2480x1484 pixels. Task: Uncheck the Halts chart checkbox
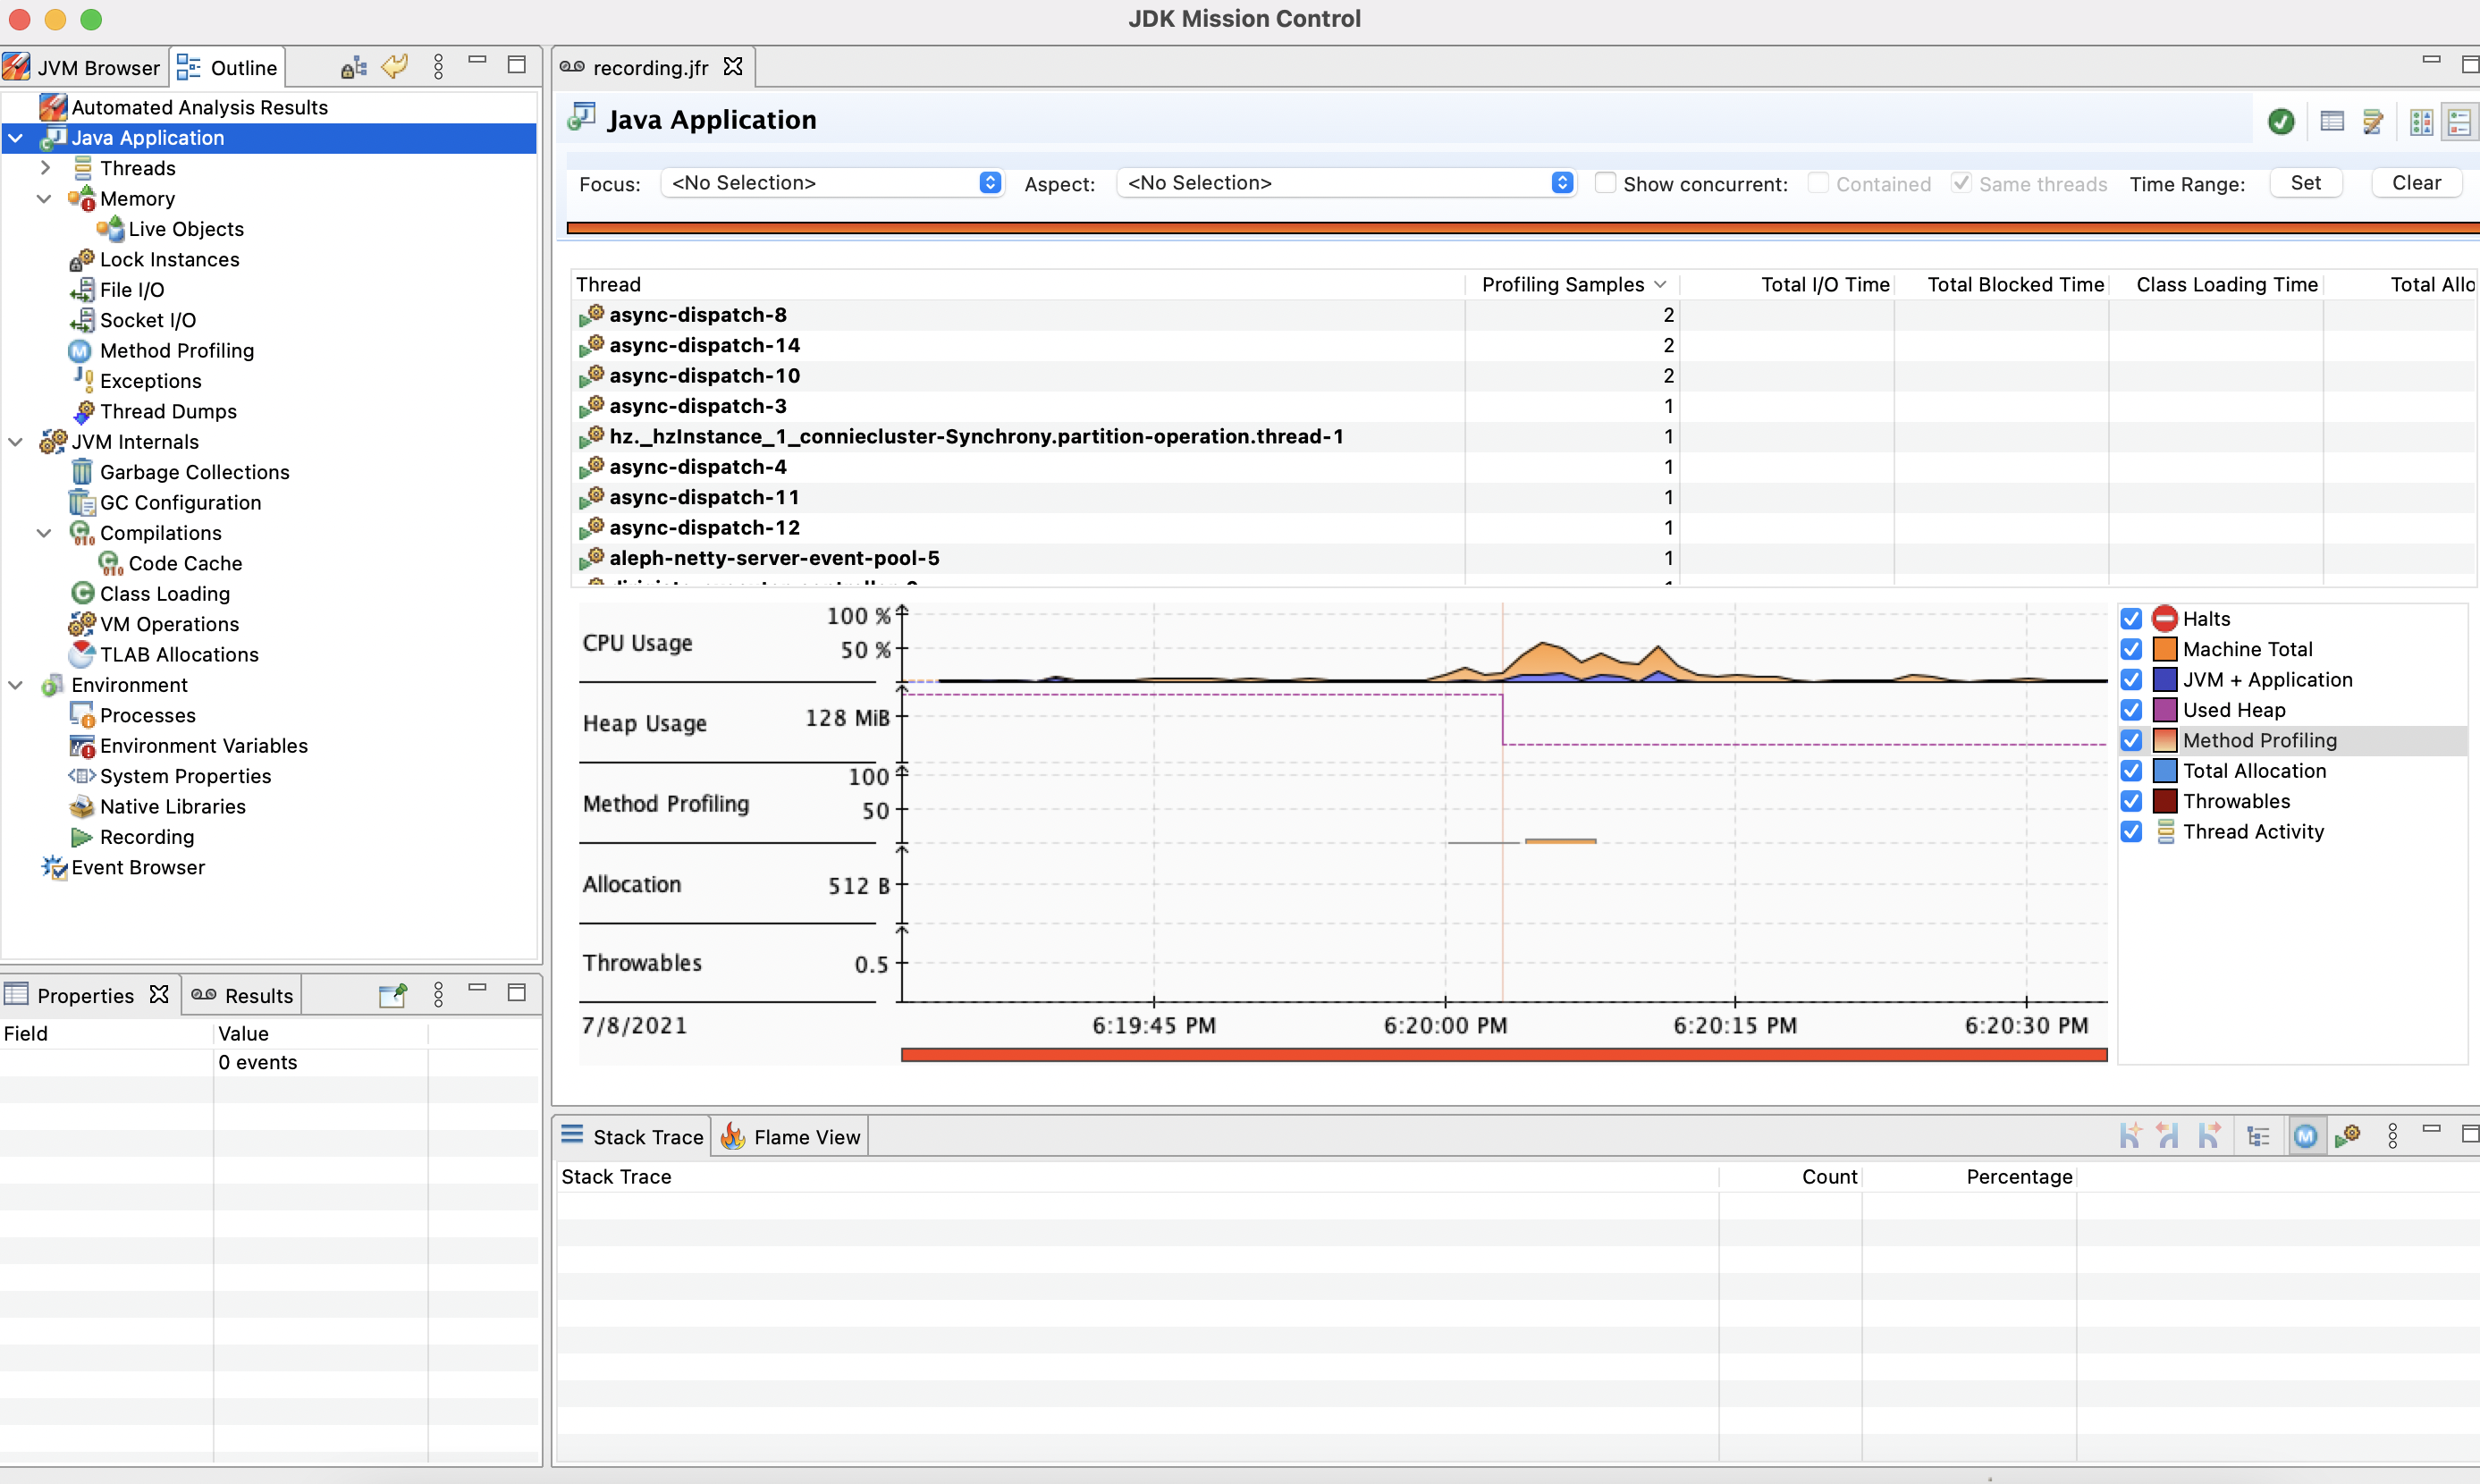point(2131,619)
